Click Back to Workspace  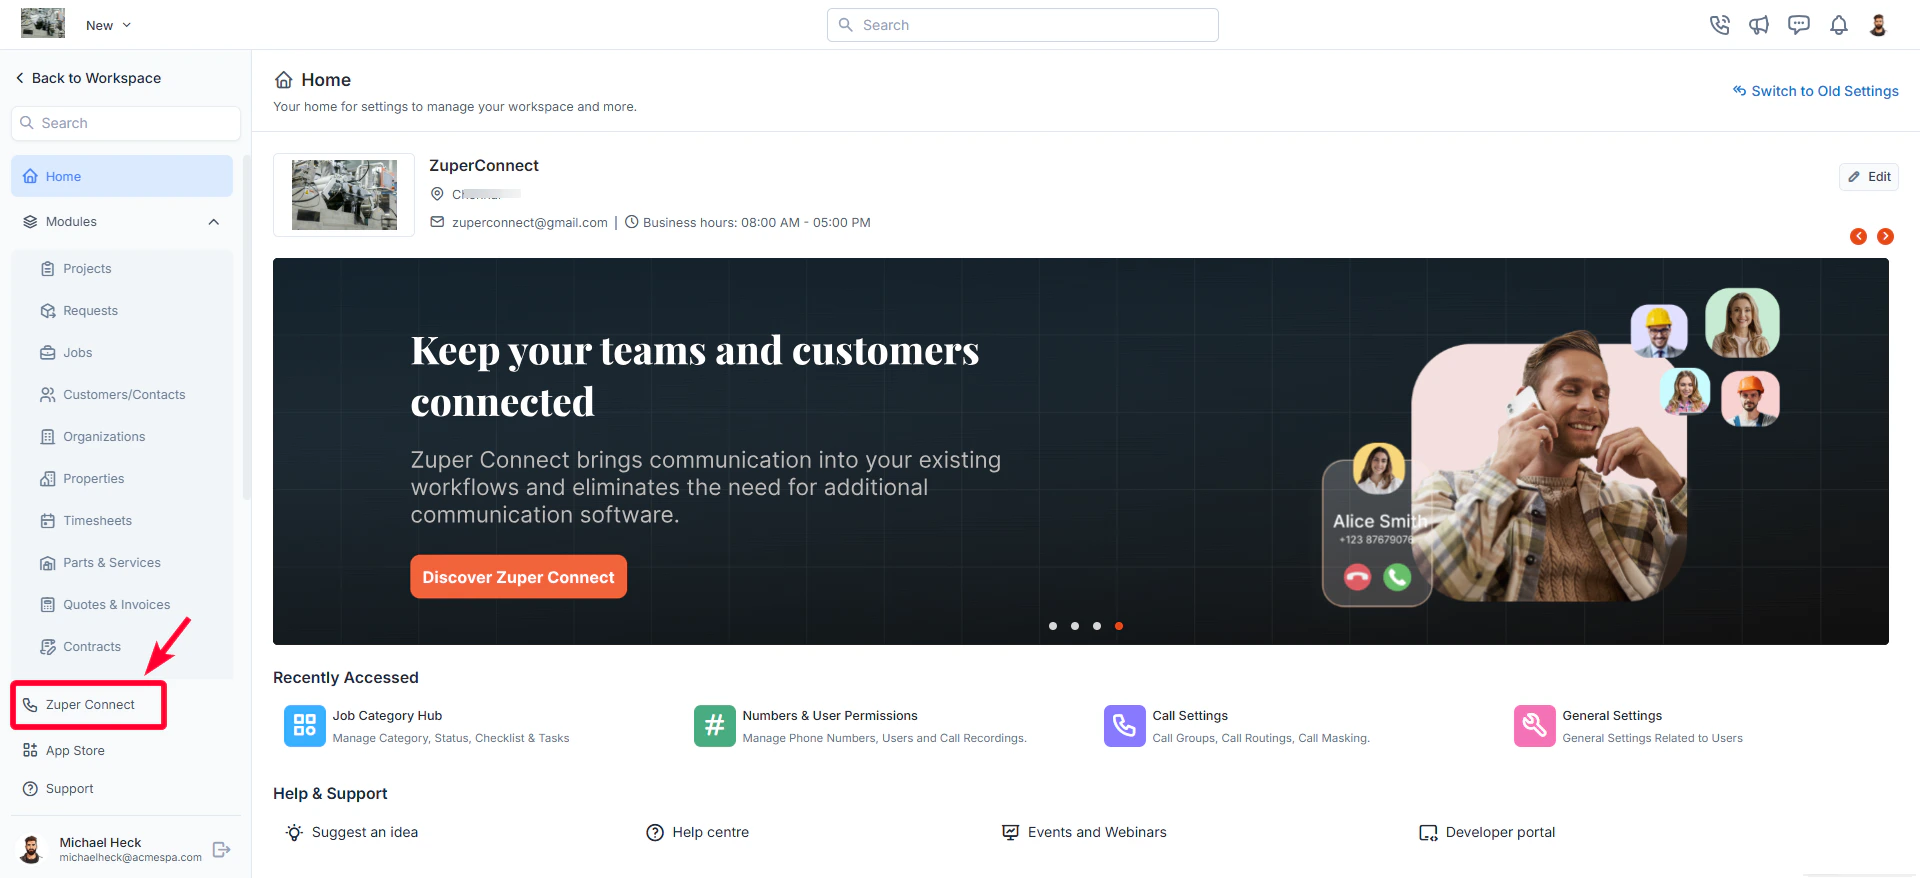pyautogui.click(x=88, y=78)
